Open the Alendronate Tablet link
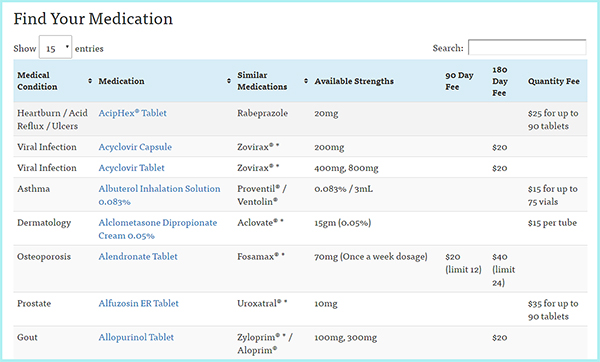The width and height of the screenshot is (600, 362). (x=138, y=256)
